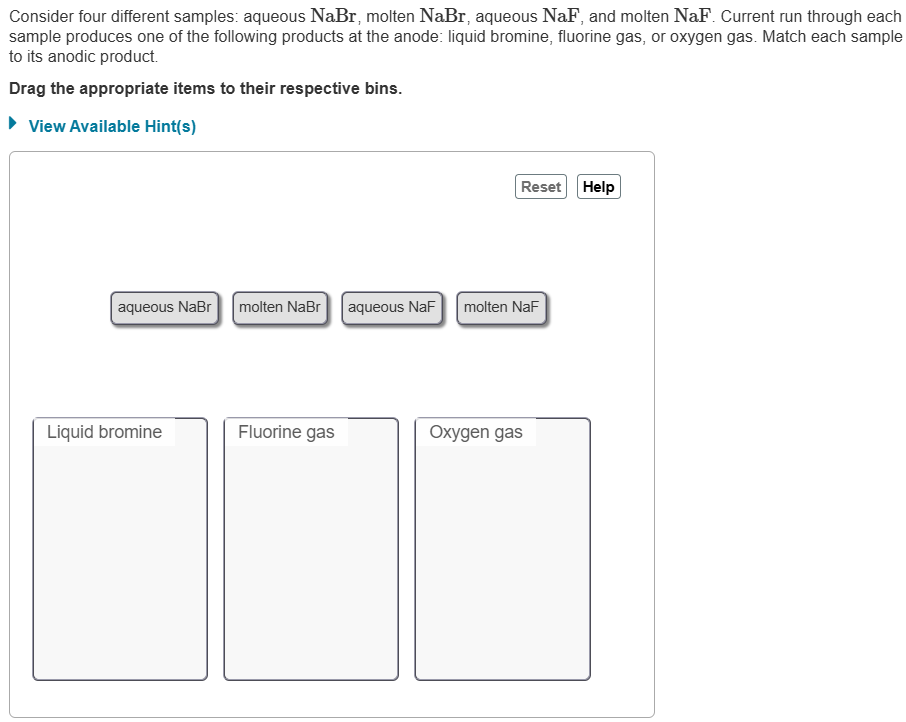This screenshot has height=722, width=906.
Task: Click the Reset button
Action: tap(540, 186)
